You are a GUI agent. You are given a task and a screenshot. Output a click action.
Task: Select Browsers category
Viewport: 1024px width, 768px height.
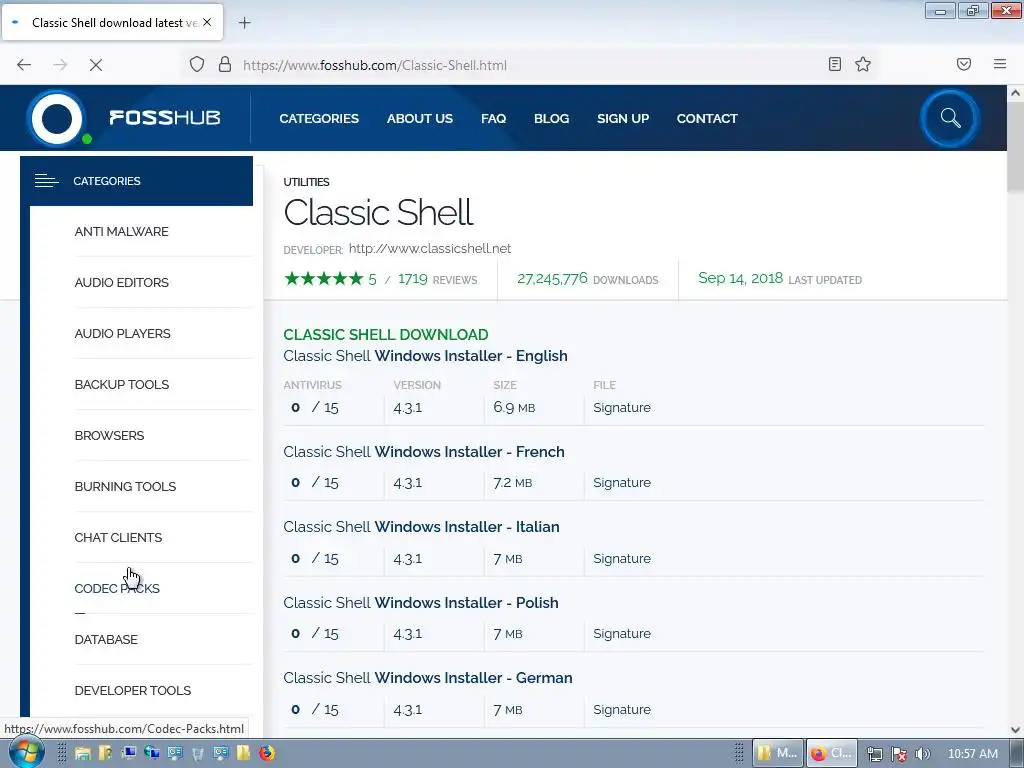(109, 436)
